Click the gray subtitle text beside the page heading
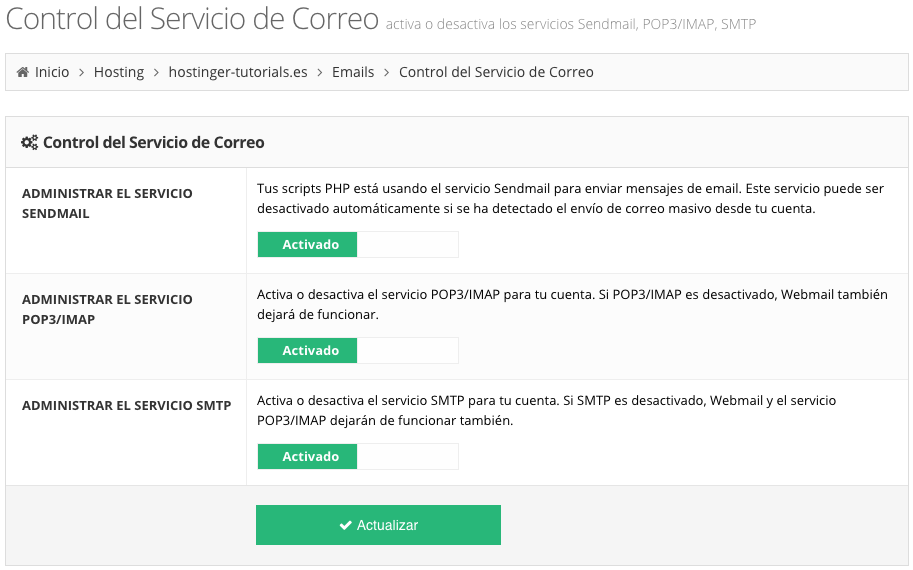The image size is (913, 570). [570, 23]
